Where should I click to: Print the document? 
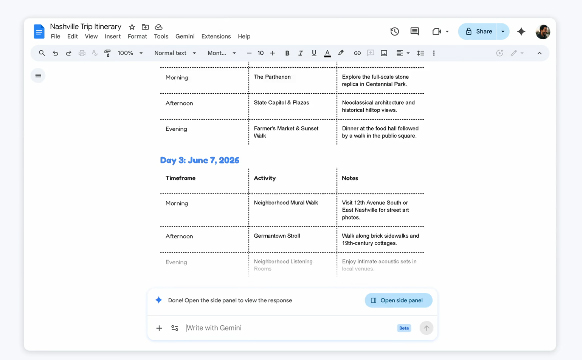[x=82, y=53]
